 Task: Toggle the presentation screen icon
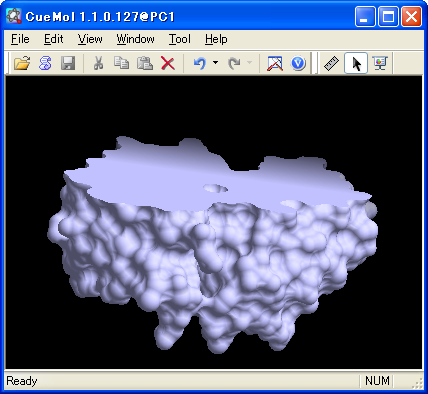[x=380, y=63]
